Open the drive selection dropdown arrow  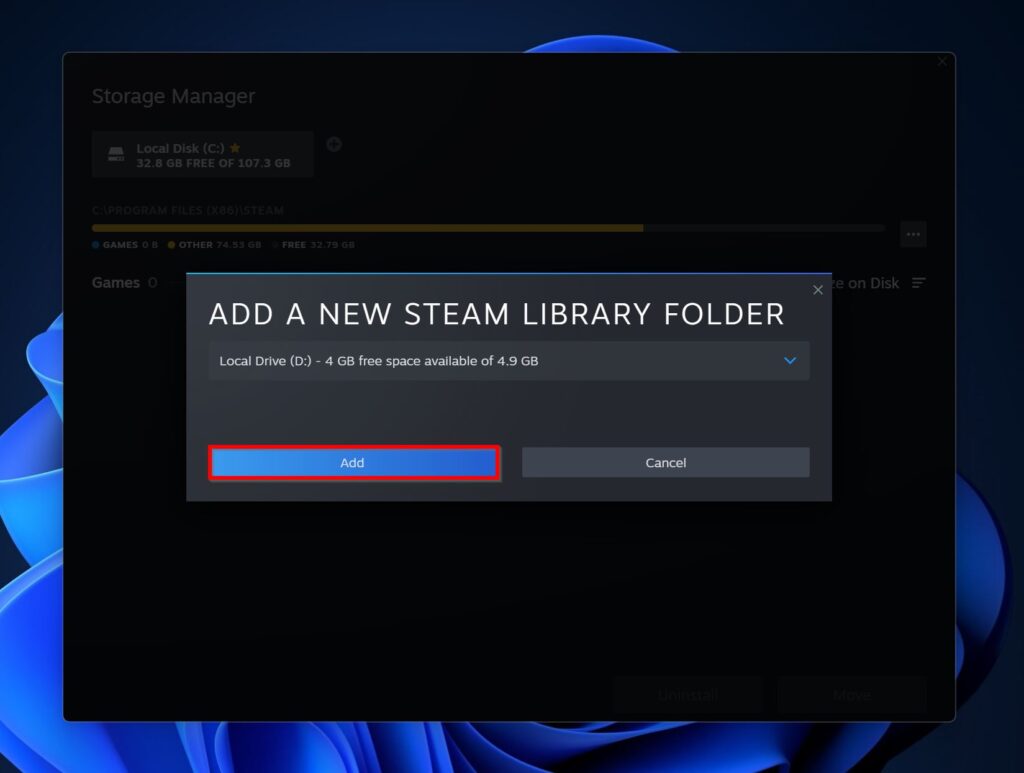790,361
